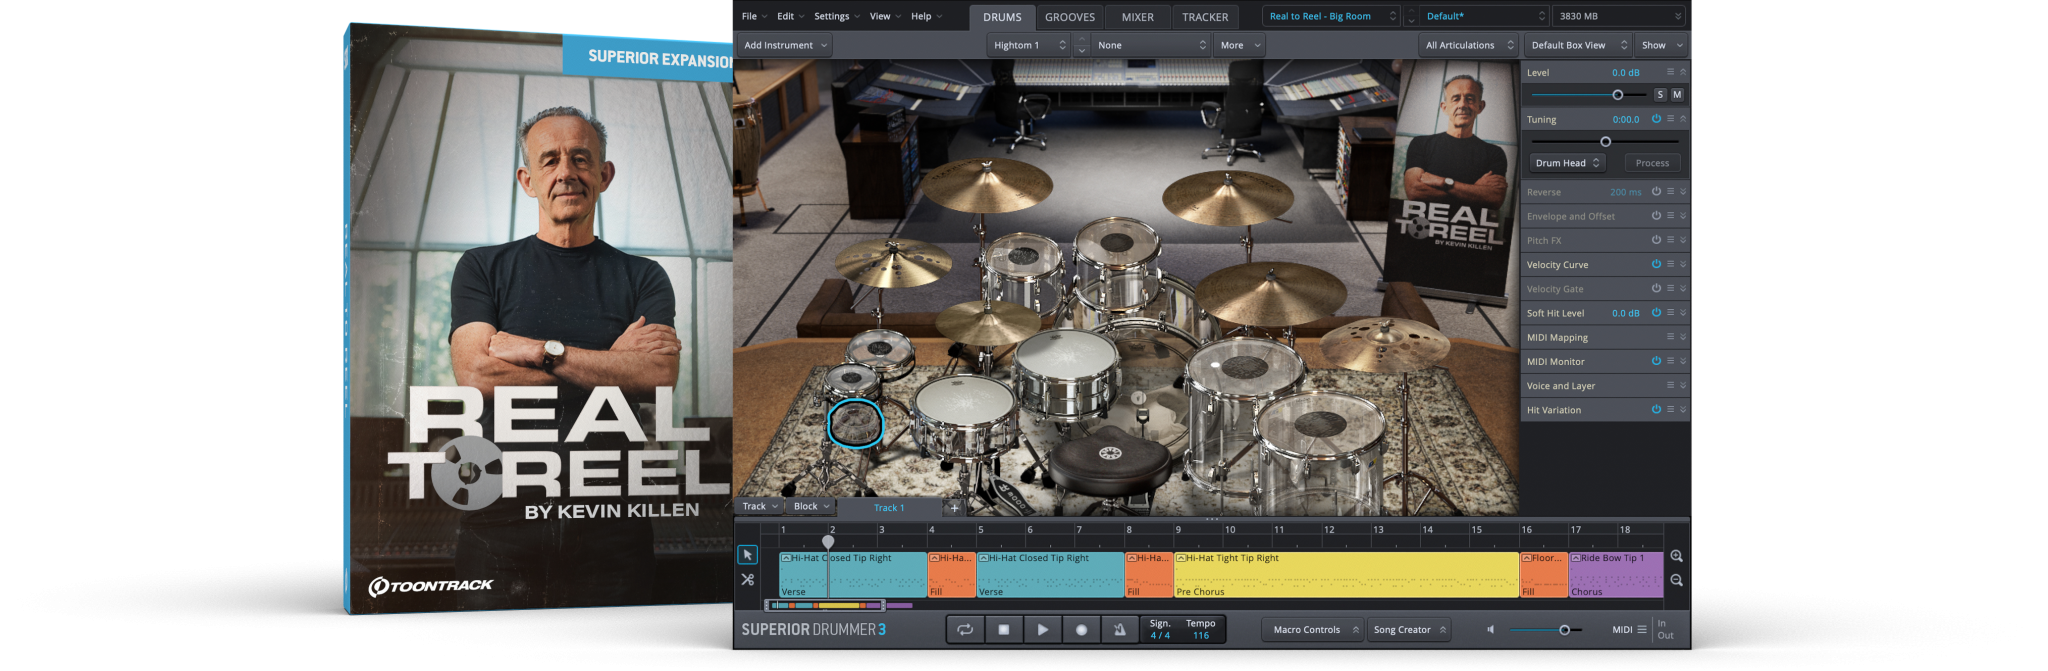
Task: Open the Song Creator panel
Action: (1410, 630)
